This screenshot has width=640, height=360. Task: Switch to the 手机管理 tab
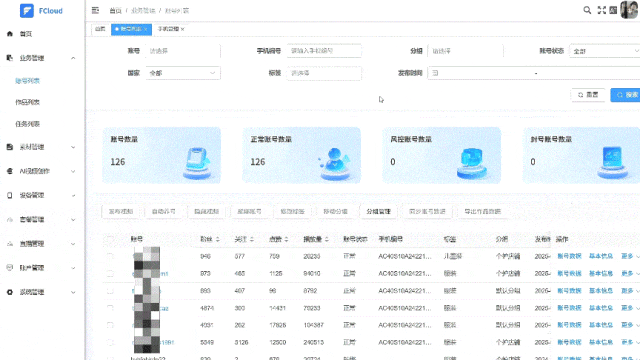point(168,29)
